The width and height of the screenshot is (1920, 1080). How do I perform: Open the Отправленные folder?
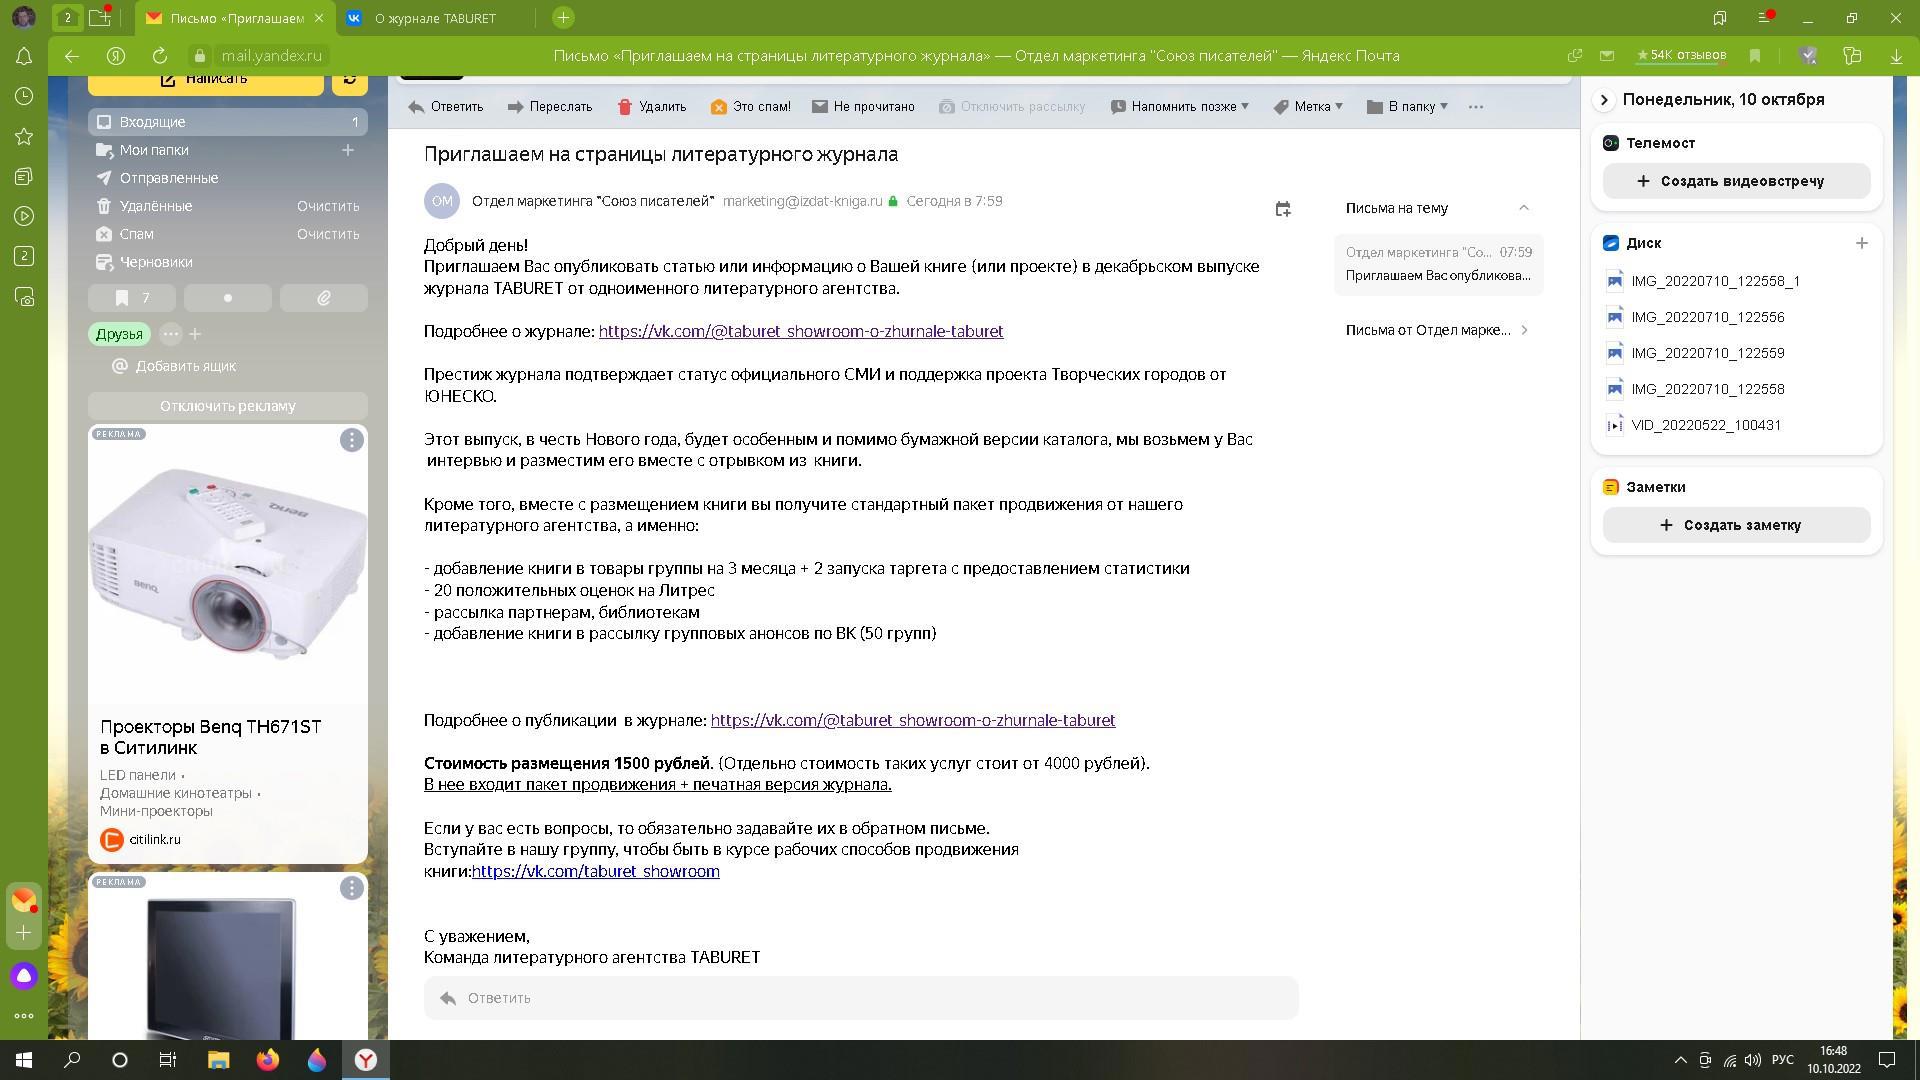tap(168, 178)
